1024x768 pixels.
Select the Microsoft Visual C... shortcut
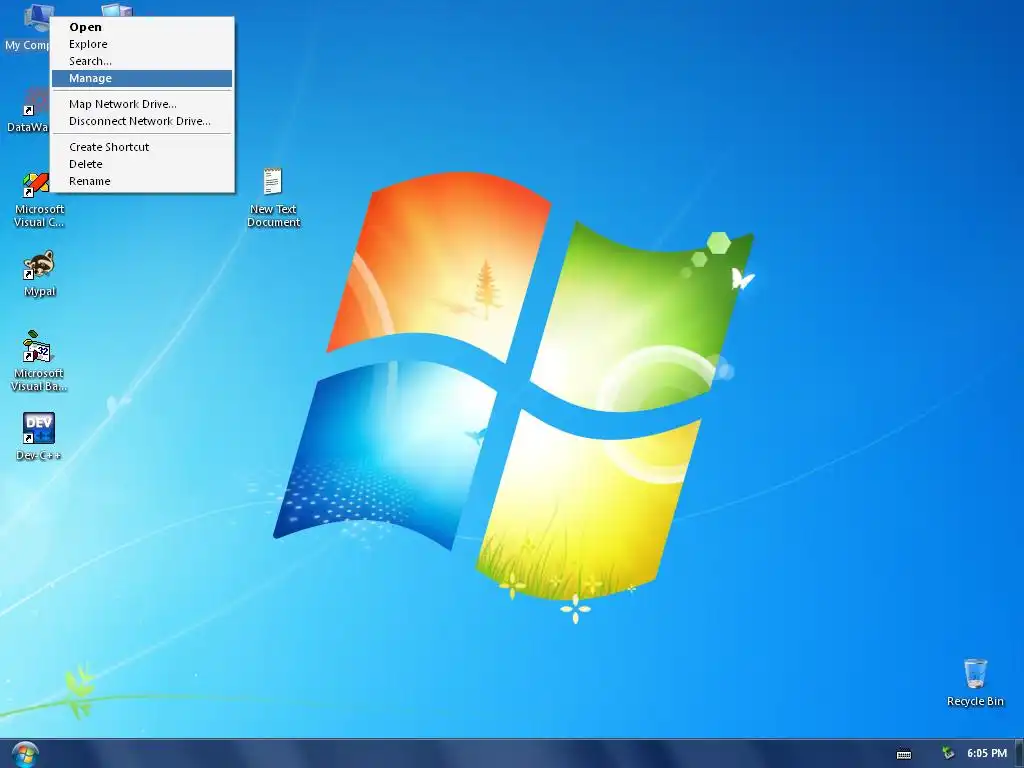coord(37,184)
